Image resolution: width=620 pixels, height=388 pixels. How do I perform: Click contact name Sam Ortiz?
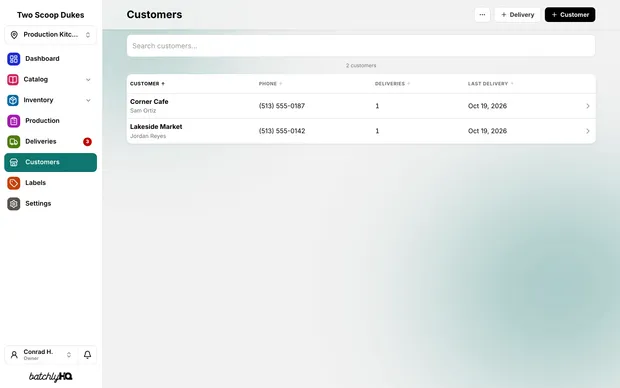click(143, 111)
